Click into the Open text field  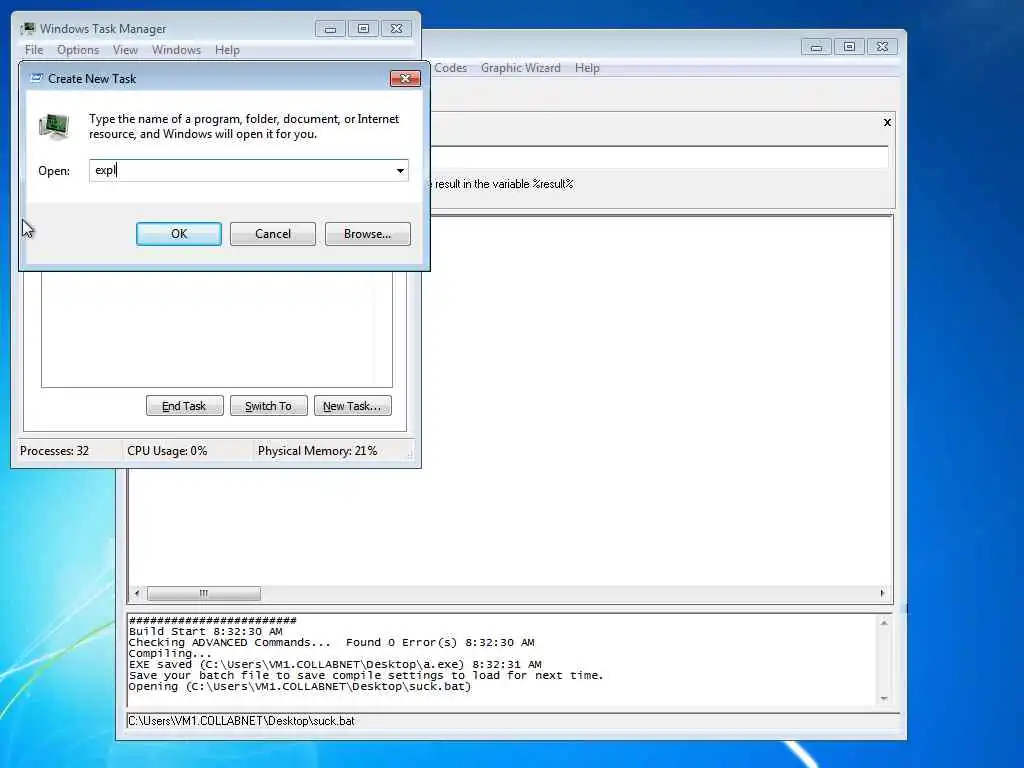[x=242, y=170]
